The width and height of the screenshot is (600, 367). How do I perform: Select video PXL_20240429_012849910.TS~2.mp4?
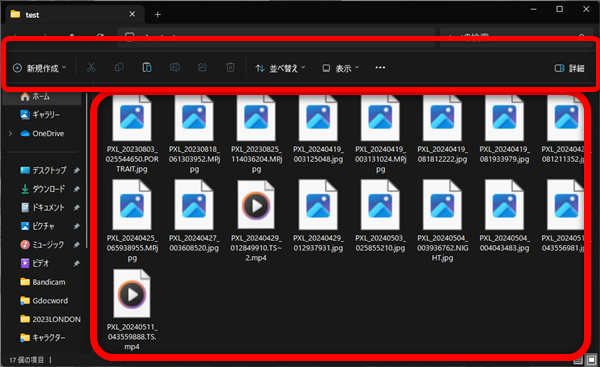(256, 221)
